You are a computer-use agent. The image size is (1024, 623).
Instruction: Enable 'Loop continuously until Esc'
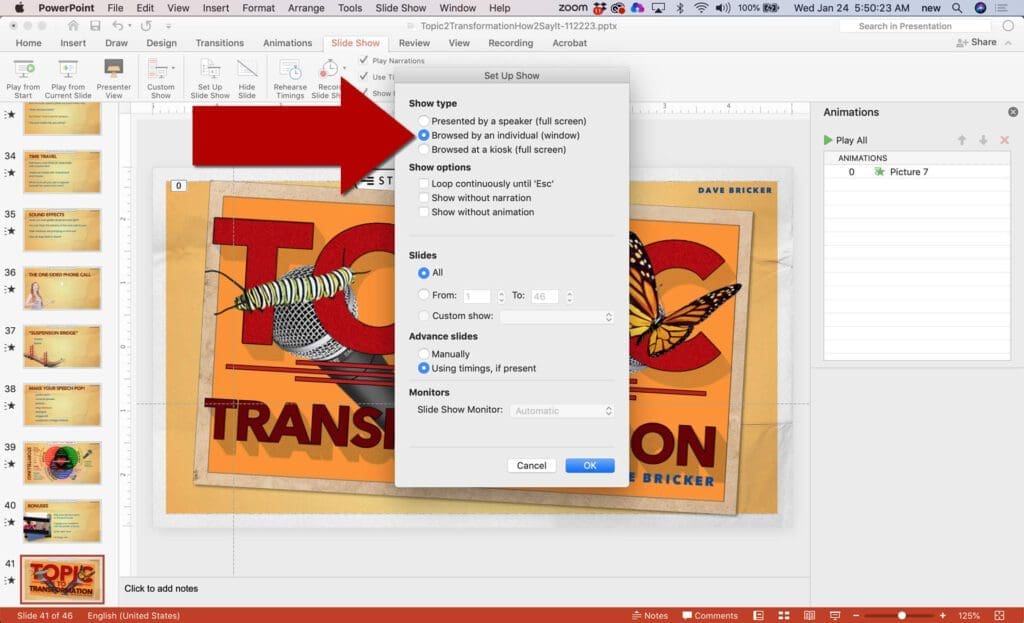[x=423, y=184]
